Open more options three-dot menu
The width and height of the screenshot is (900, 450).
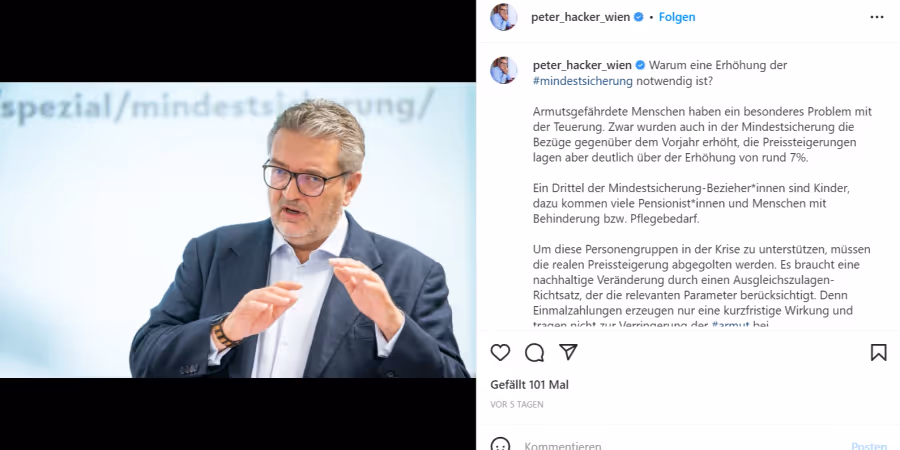[x=876, y=17]
